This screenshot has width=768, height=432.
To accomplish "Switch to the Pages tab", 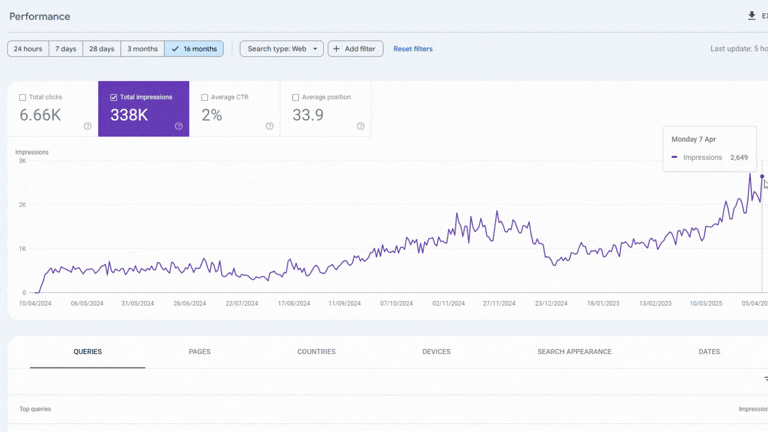I will point(200,352).
